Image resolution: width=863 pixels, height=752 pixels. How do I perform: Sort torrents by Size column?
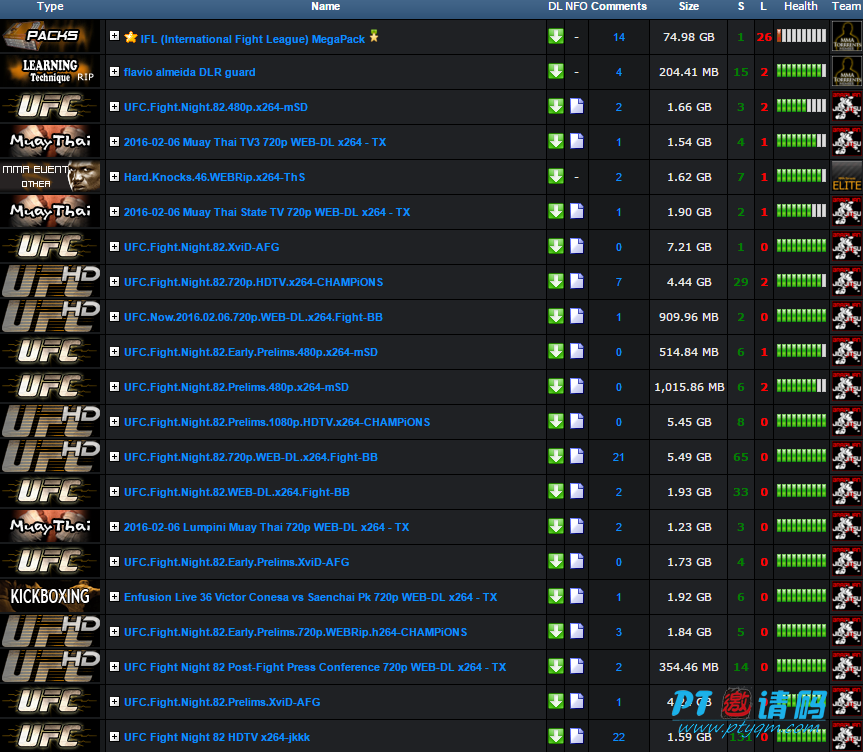689,6
